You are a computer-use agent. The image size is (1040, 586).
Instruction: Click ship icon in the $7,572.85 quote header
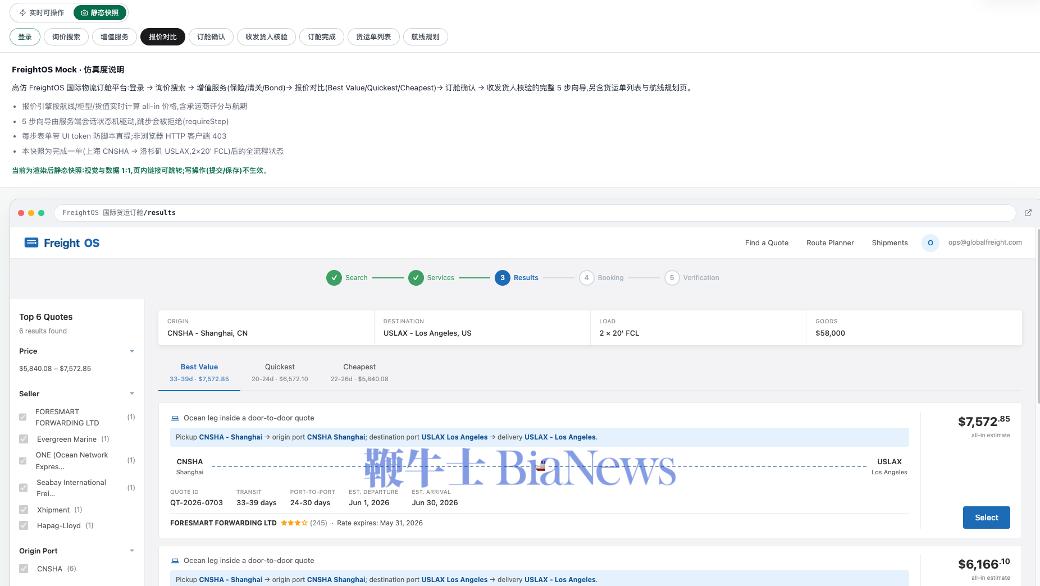click(175, 418)
